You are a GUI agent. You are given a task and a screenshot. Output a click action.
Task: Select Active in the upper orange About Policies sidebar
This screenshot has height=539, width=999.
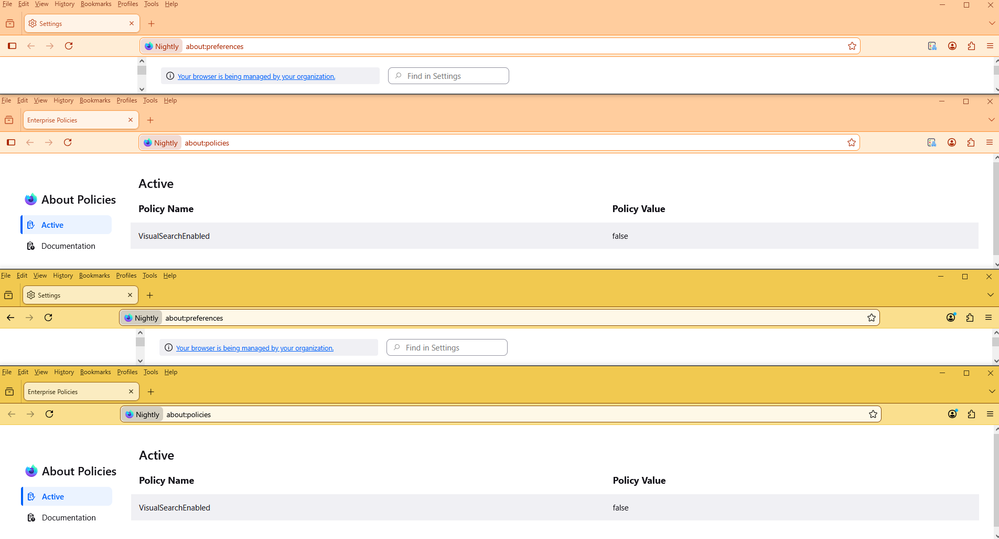point(52,225)
